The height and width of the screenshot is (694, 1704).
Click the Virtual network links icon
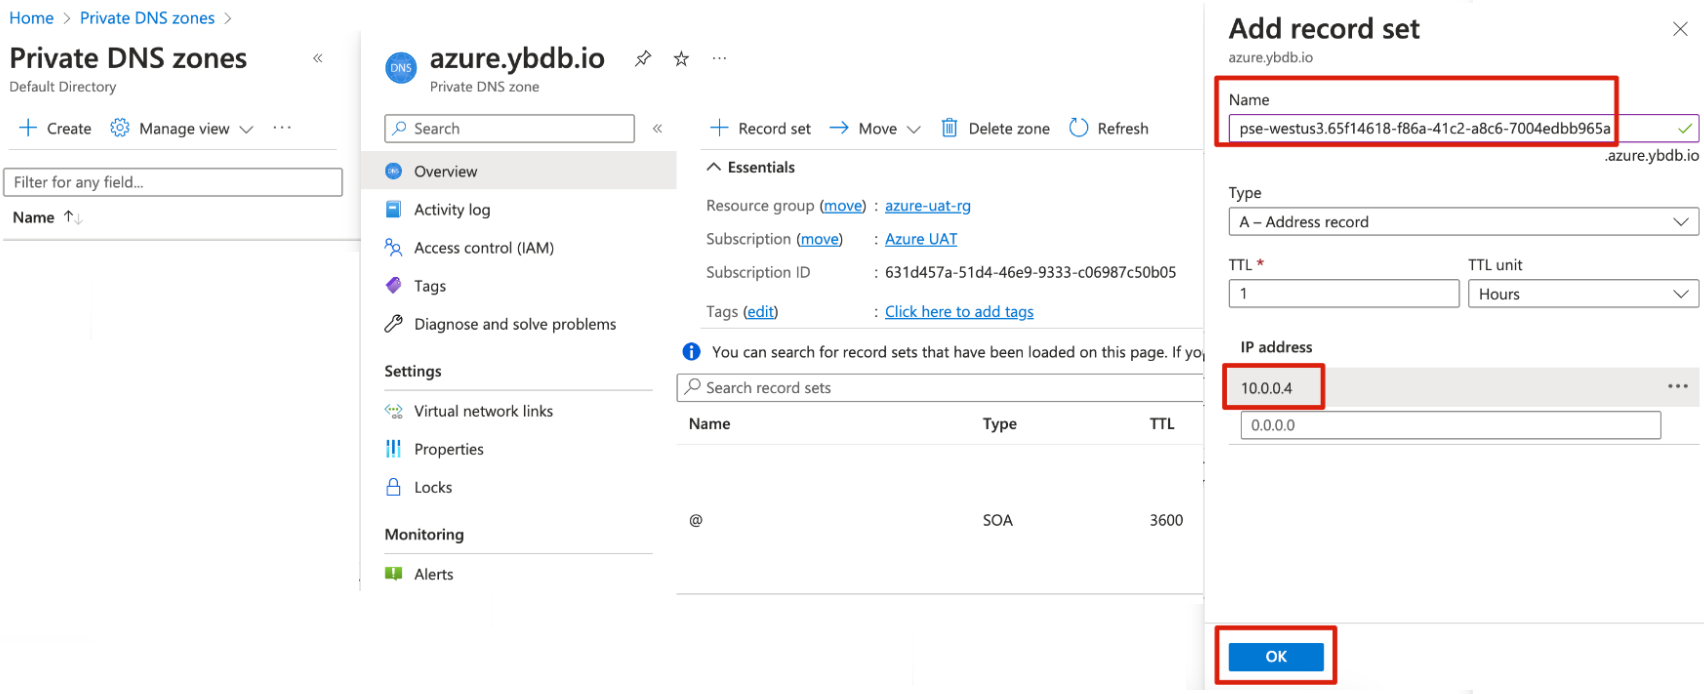394,411
